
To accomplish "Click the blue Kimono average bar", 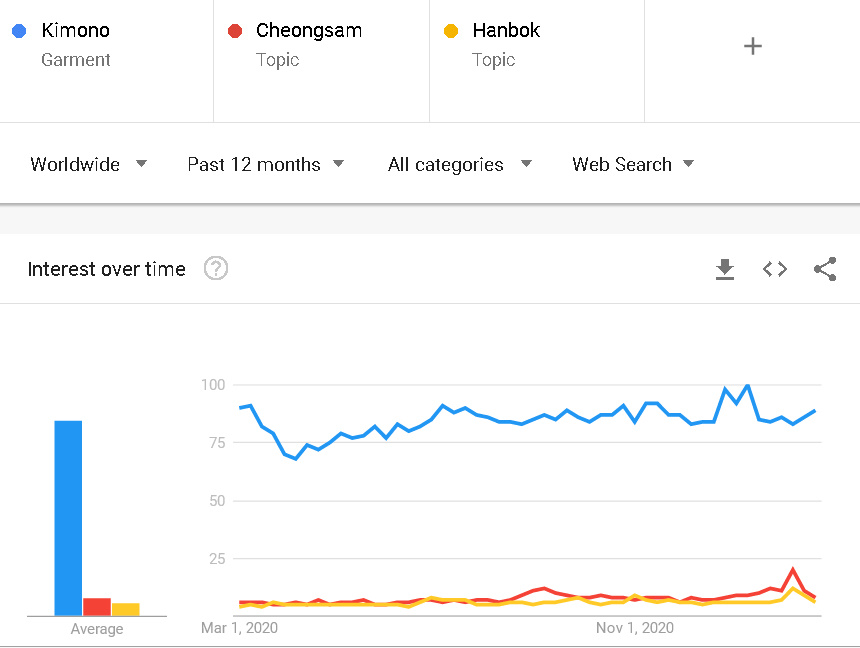I will click(x=68, y=518).
